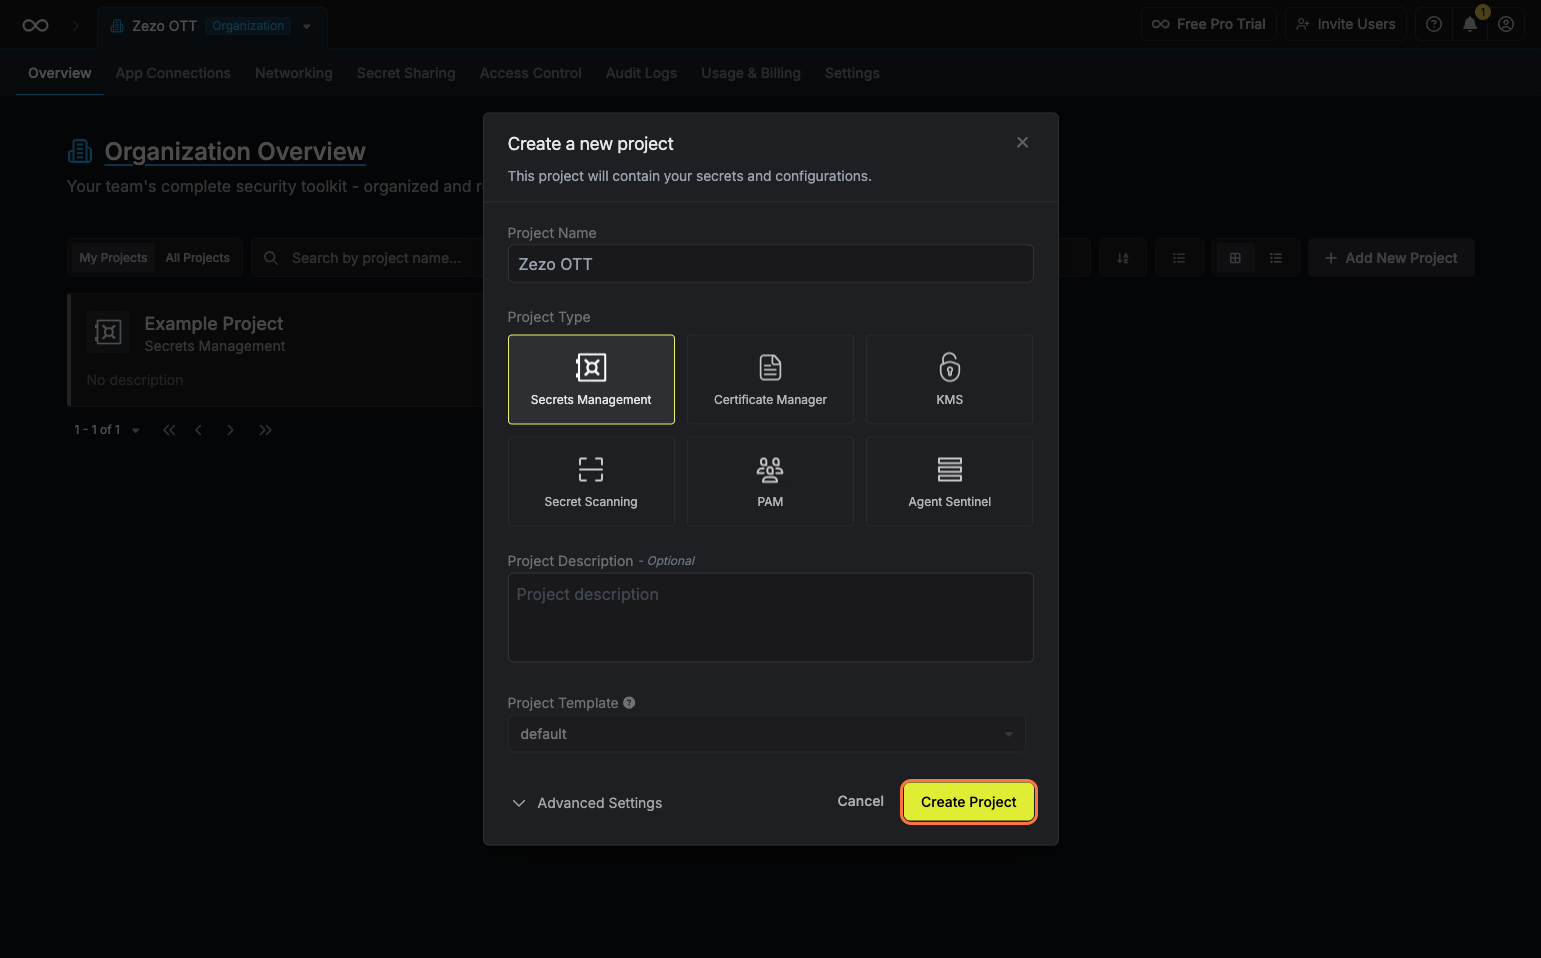Select the KMS project type
This screenshot has height=958, width=1541.
[949, 380]
